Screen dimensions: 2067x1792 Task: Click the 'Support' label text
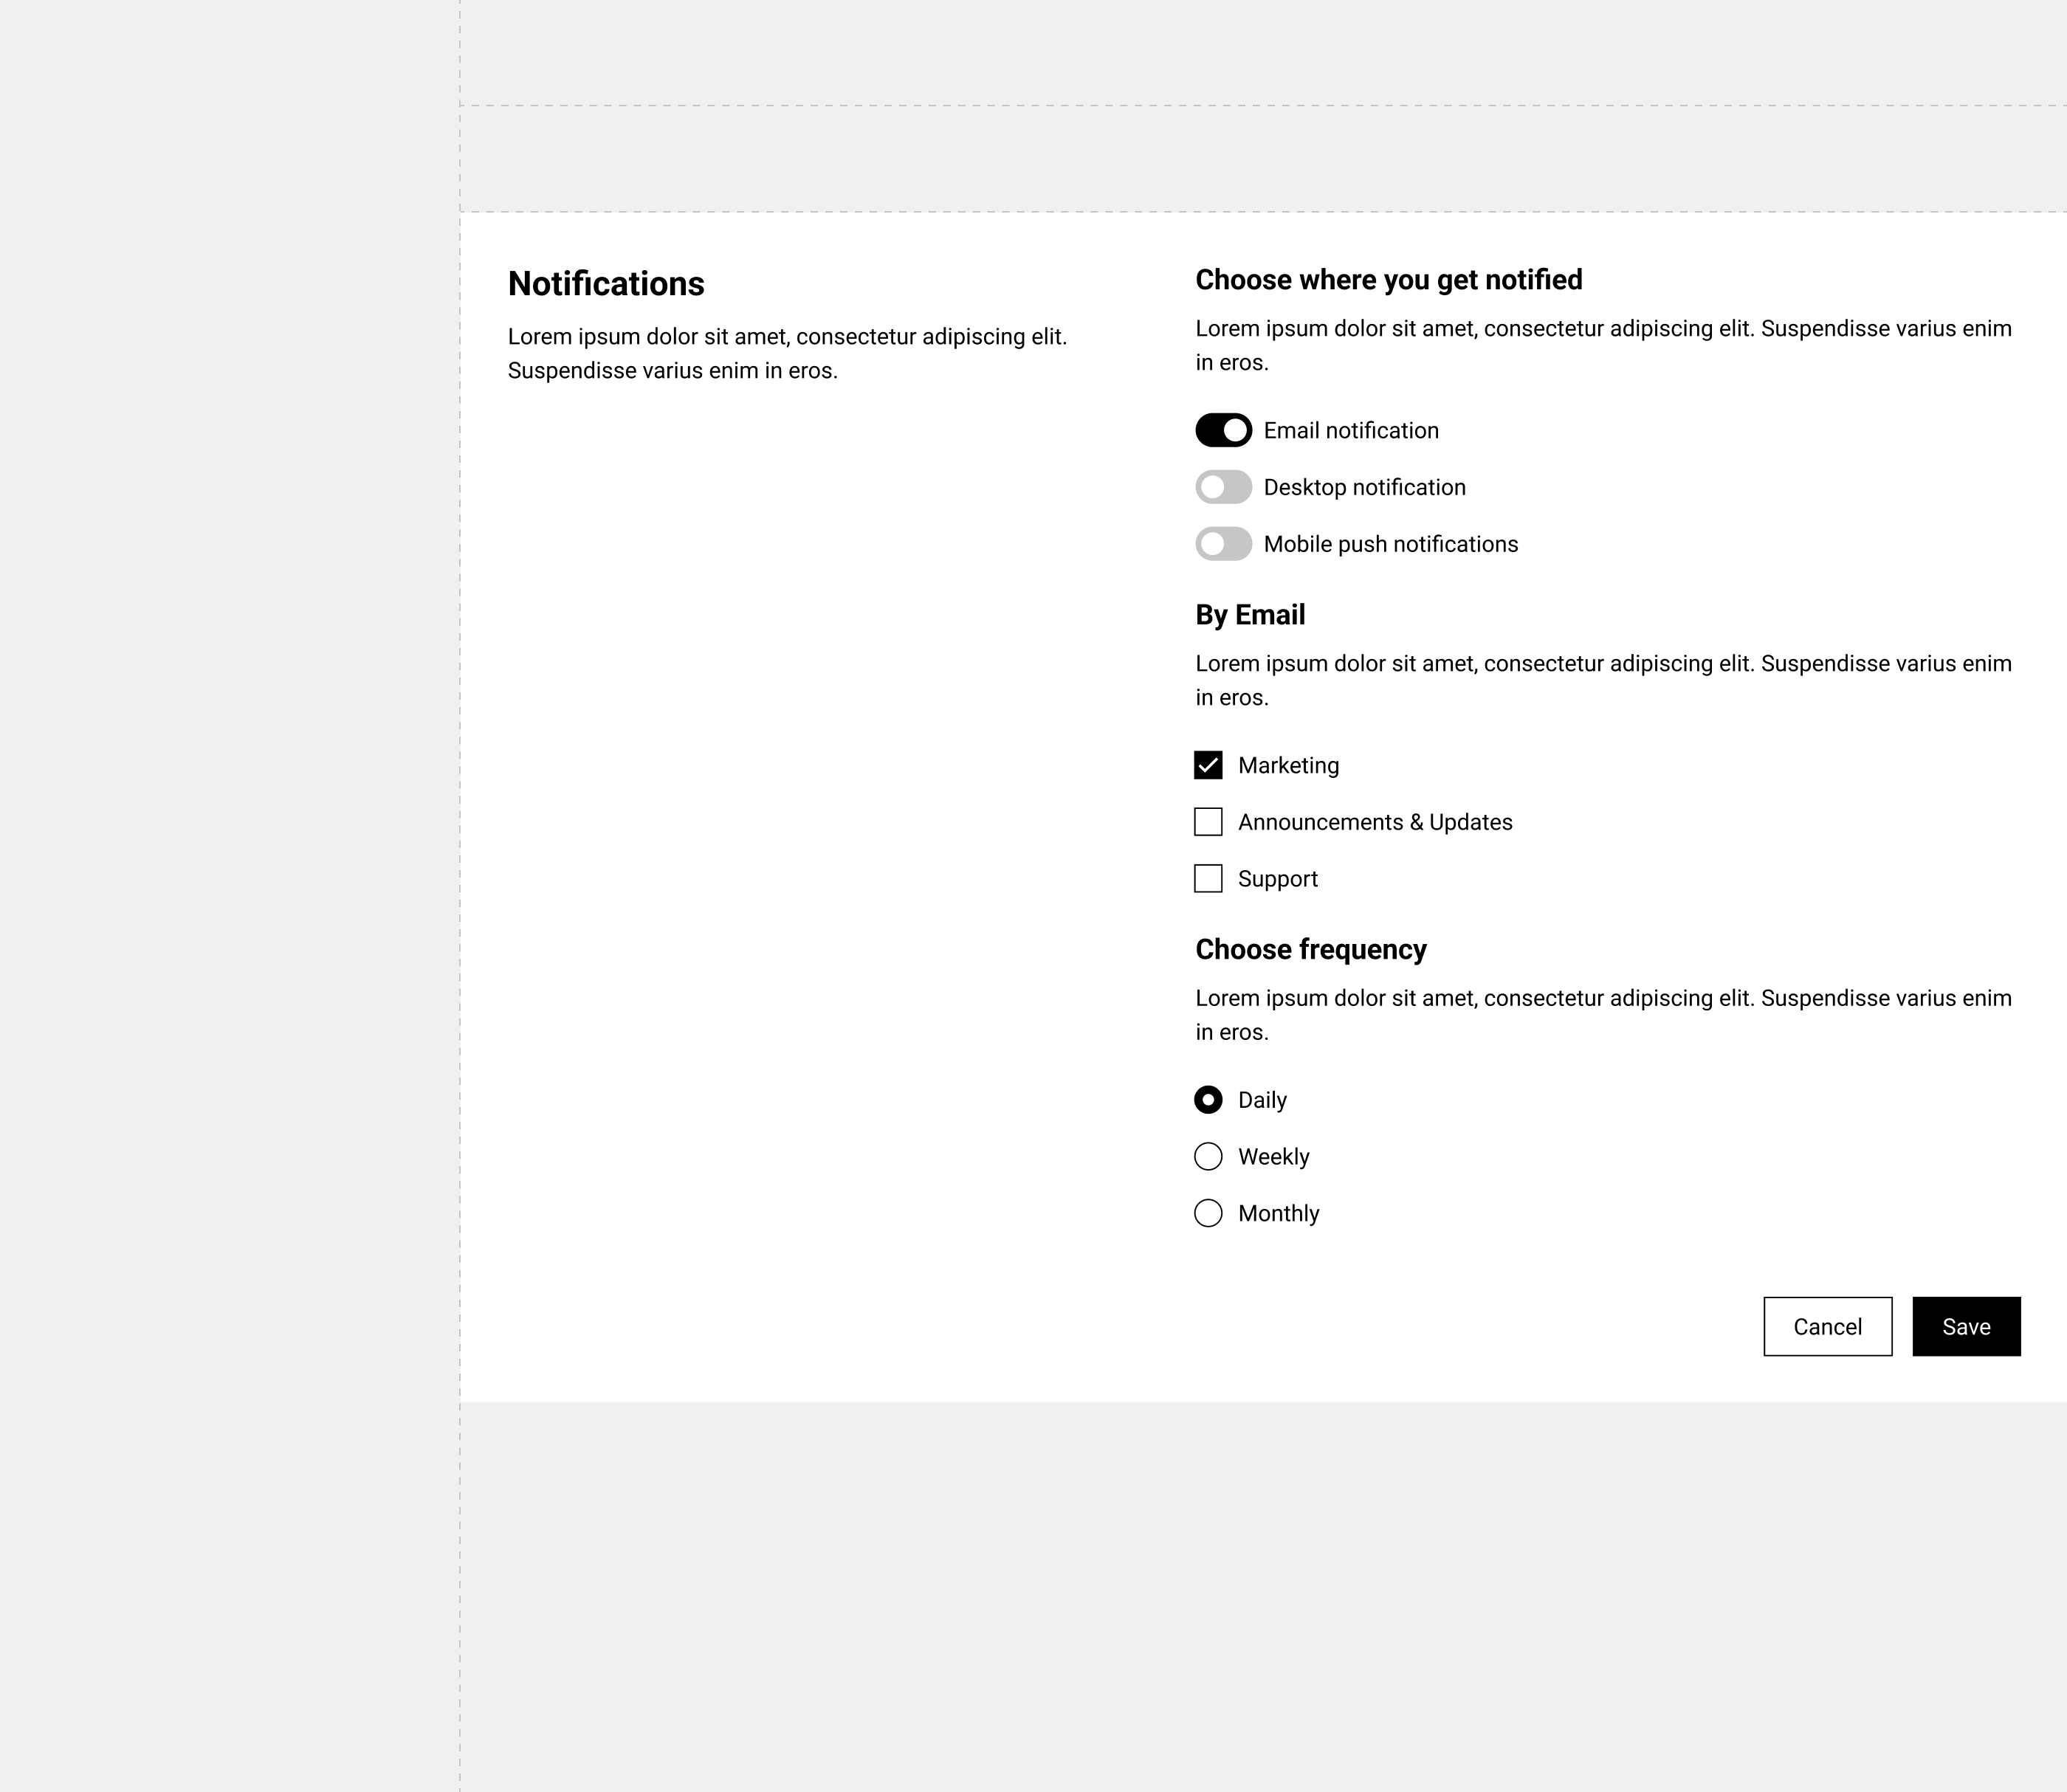click(1278, 880)
